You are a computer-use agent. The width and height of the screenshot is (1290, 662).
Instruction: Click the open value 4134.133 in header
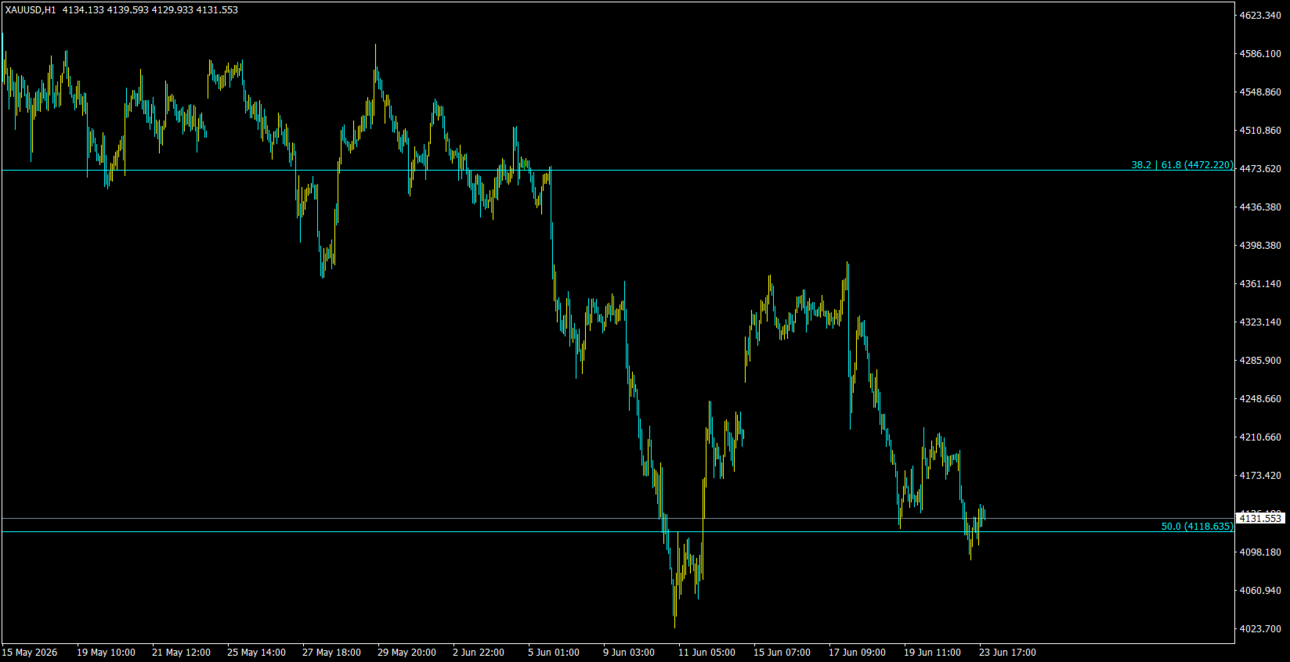(82, 9)
